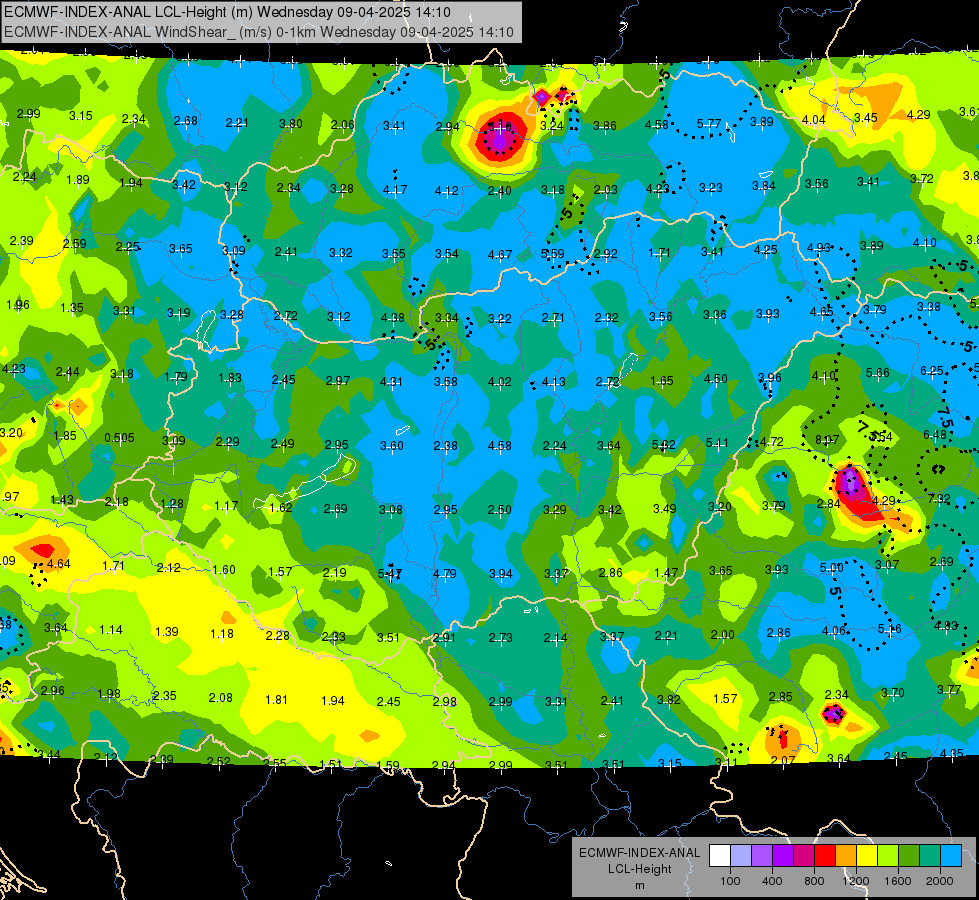Click the LCL-Height header line at top
Image resolution: width=979 pixels, height=900 pixels.
tap(227, 12)
